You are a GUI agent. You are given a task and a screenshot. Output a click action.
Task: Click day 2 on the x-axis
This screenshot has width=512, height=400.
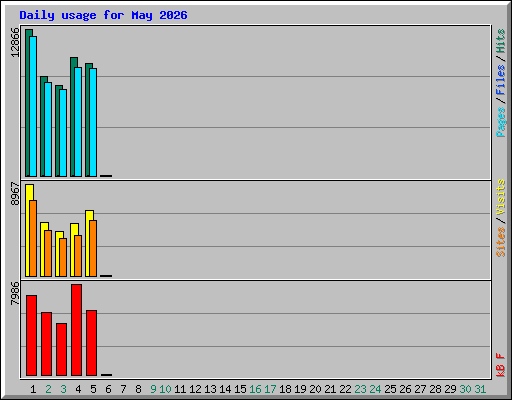point(48,389)
